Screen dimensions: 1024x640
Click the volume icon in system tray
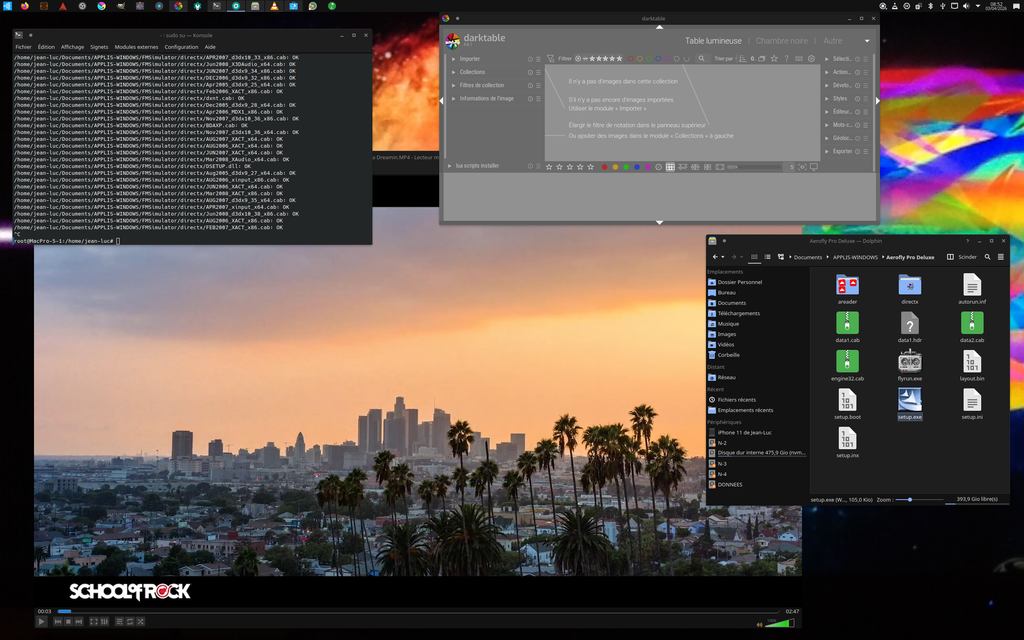coord(966,6)
